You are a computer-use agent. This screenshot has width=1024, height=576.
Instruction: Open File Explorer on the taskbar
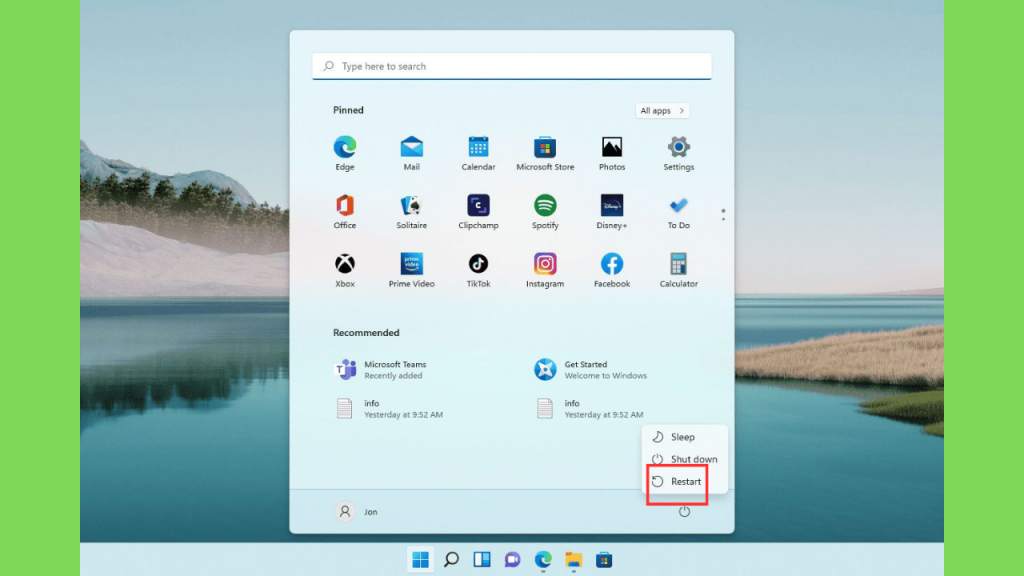tap(573, 560)
